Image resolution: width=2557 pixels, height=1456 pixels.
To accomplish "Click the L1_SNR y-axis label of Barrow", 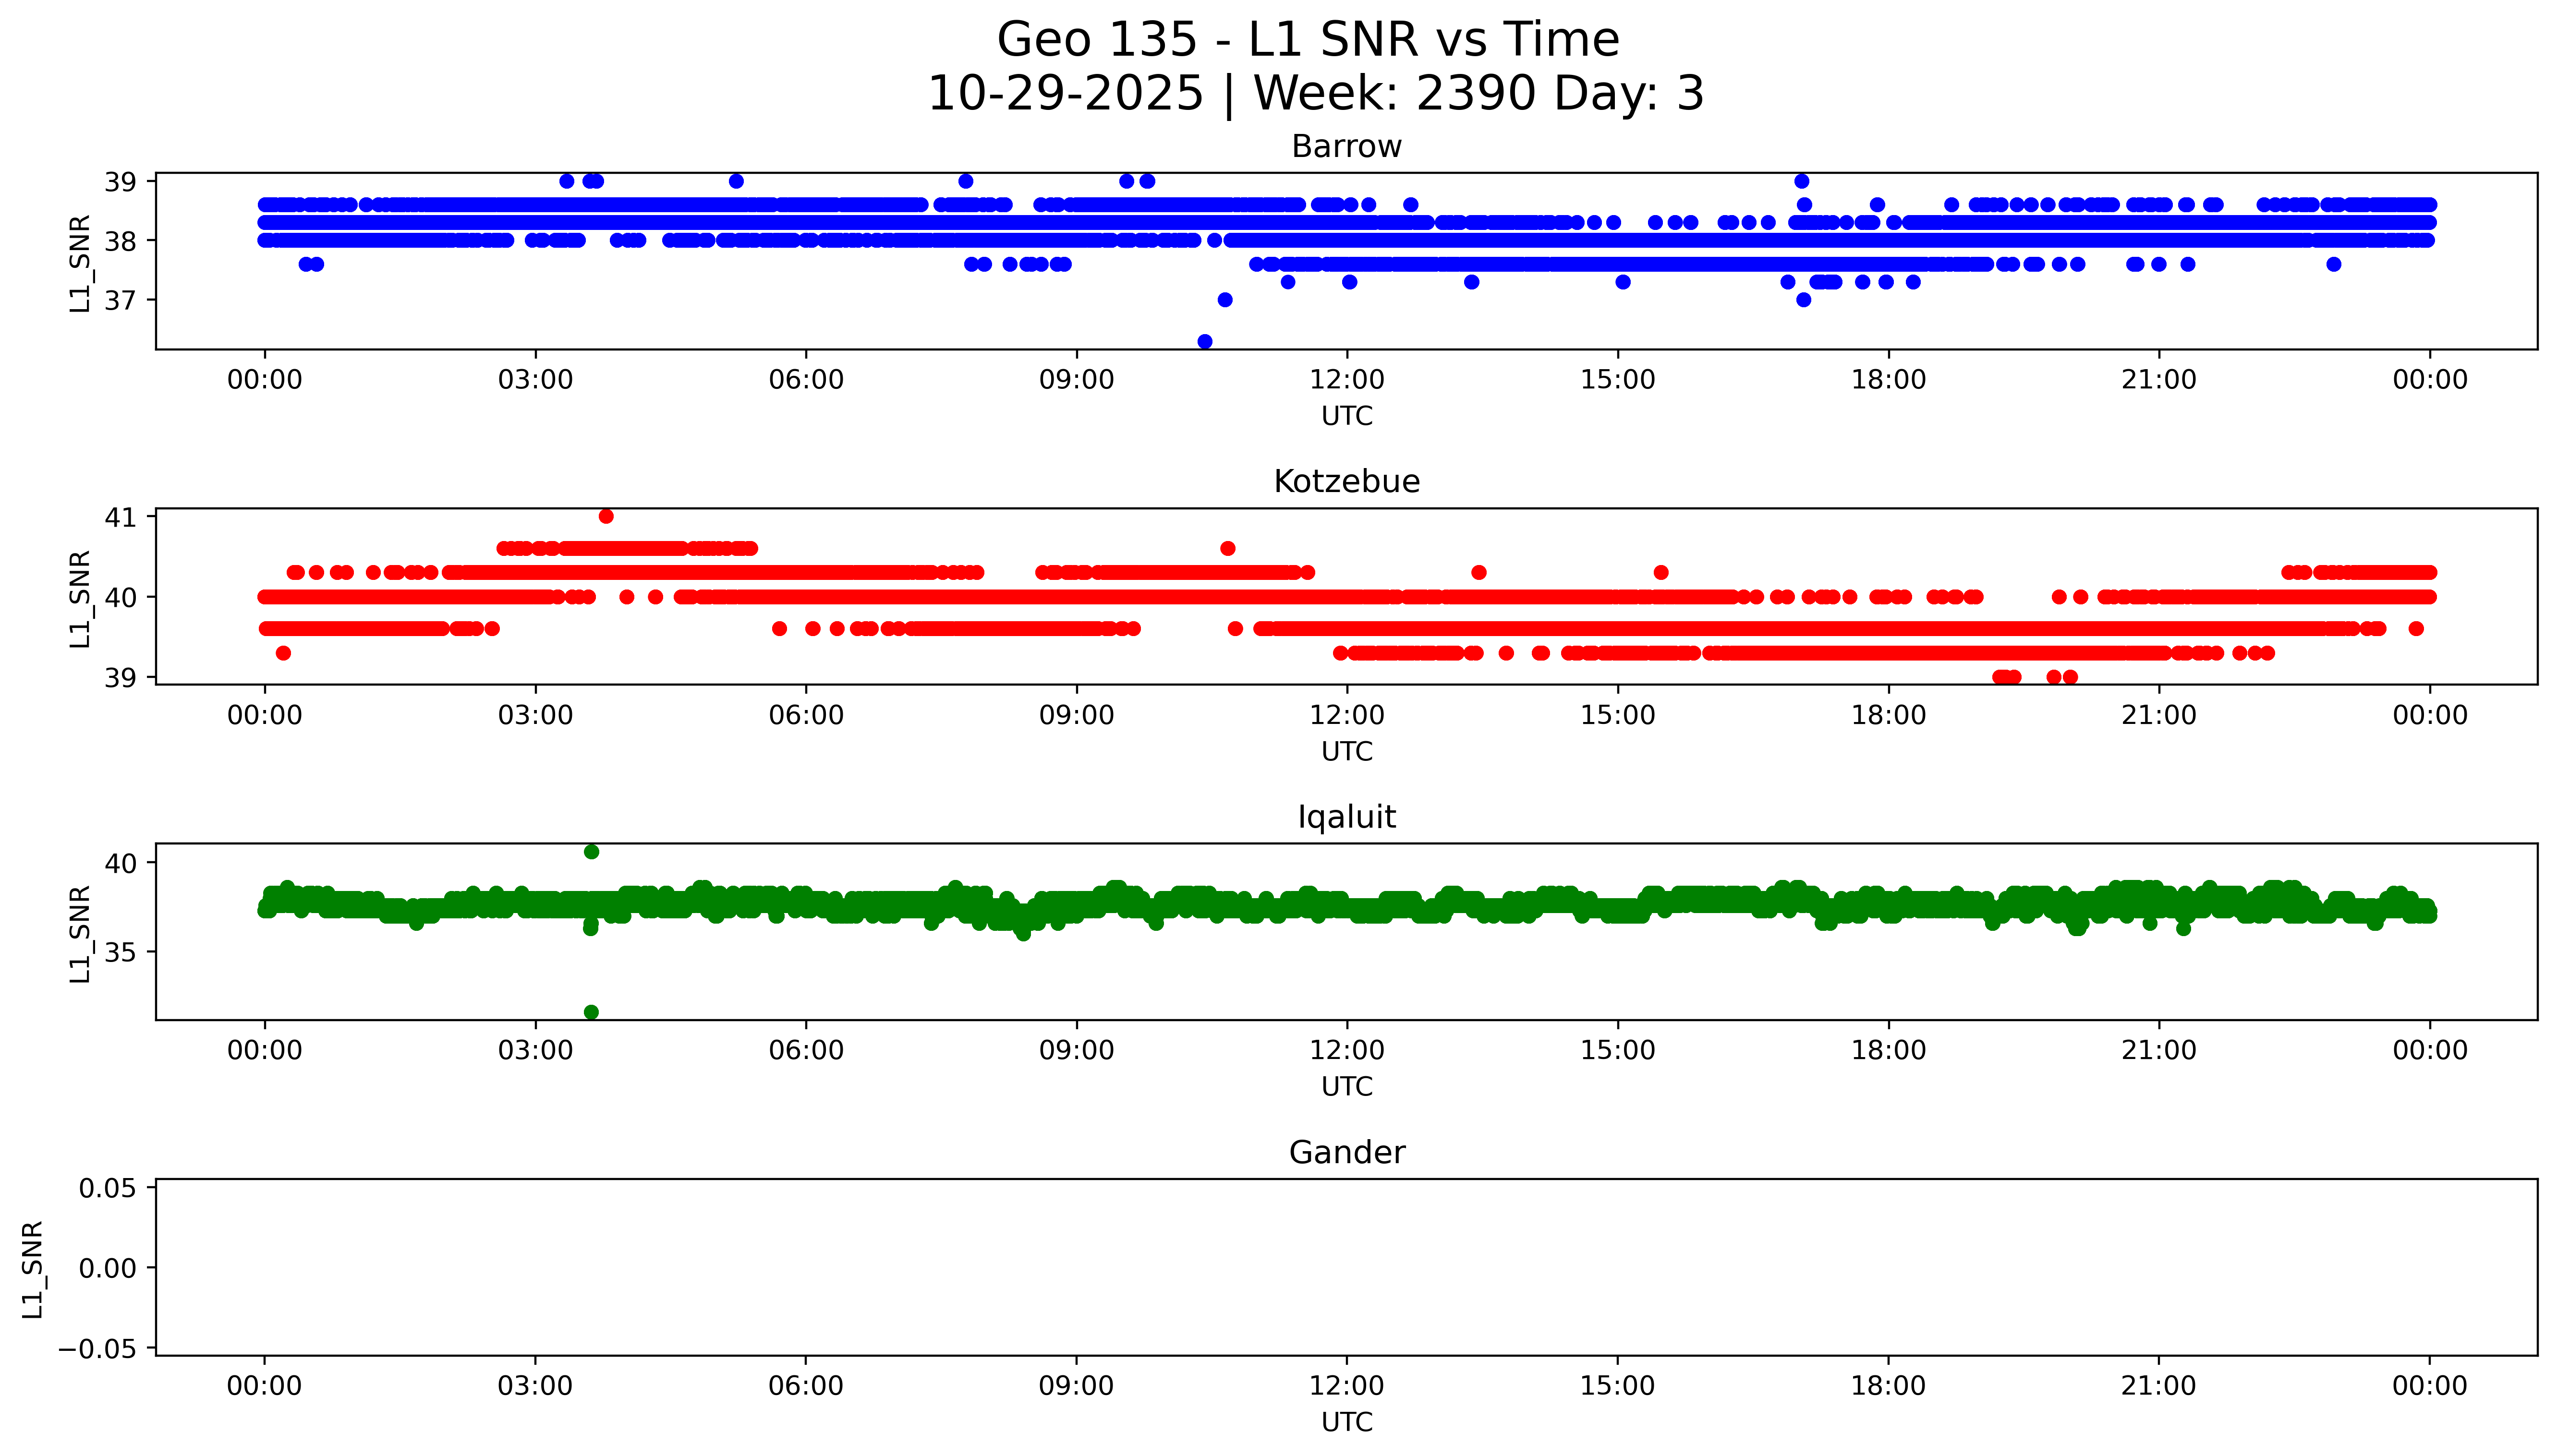I will click(x=80, y=263).
